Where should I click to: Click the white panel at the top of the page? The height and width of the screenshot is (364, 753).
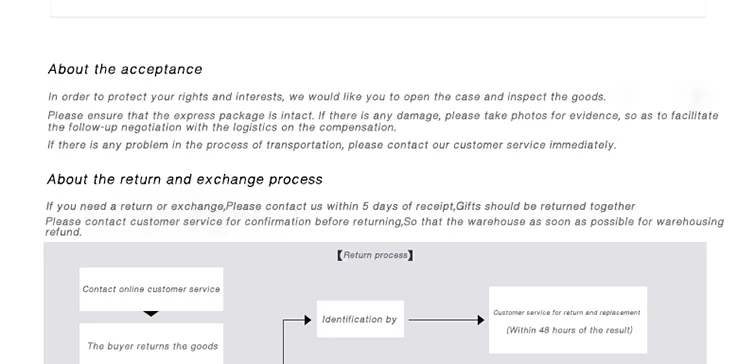click(378, 8)
